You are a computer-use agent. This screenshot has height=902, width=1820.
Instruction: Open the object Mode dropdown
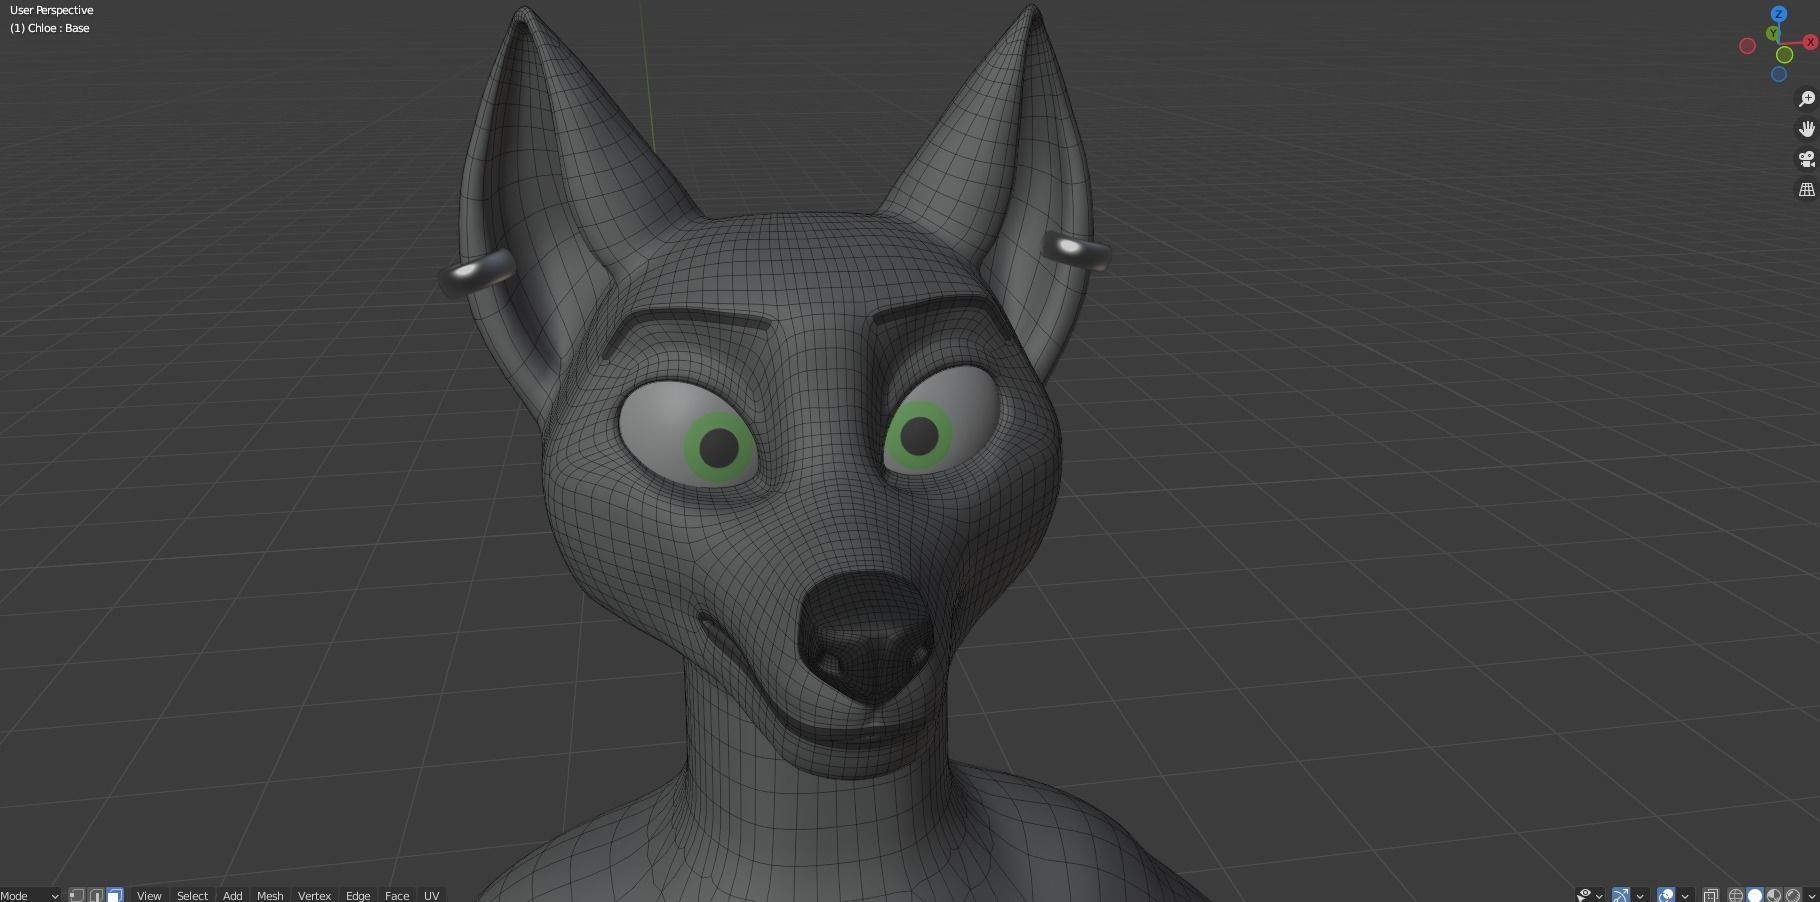(30, 895)
